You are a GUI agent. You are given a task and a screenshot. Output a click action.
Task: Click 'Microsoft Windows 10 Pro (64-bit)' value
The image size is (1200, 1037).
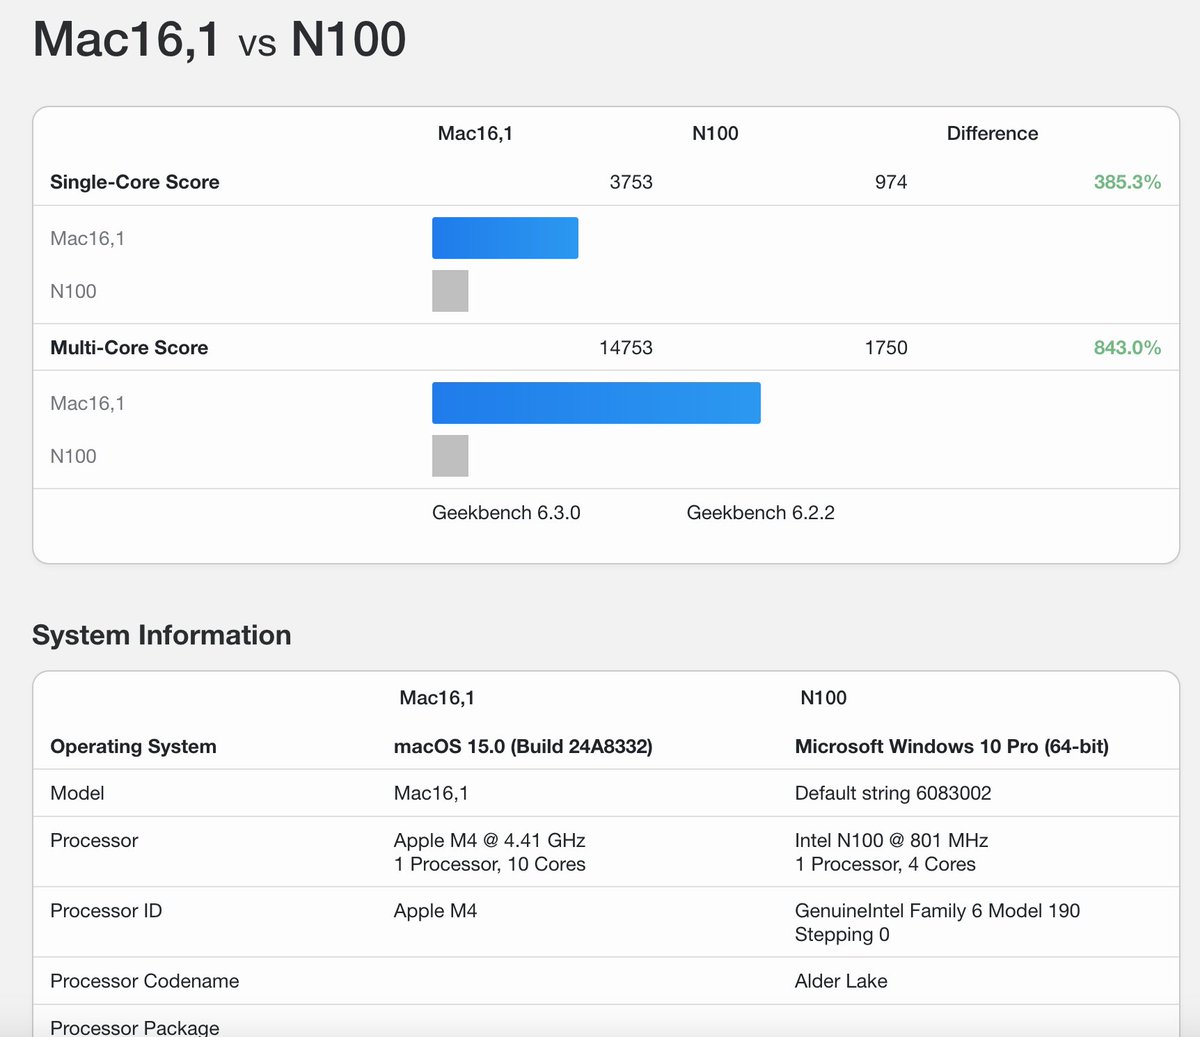pos(952,747)
